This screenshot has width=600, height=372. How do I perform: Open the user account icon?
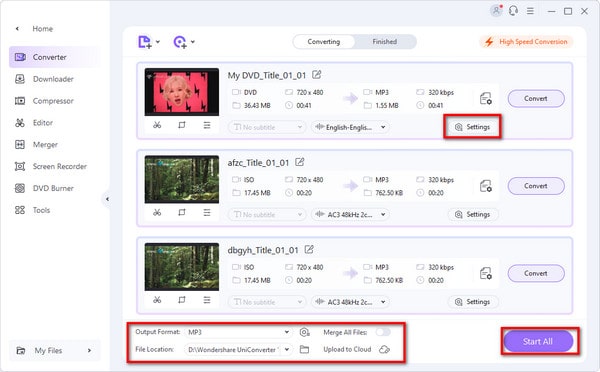(496, 11)
